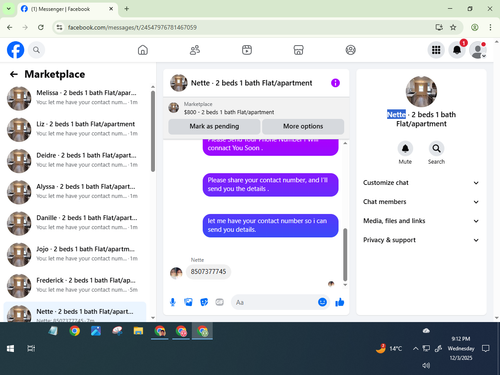
Task: Choose a GIF from the GIF icon
Action: [x=220, y=302]
